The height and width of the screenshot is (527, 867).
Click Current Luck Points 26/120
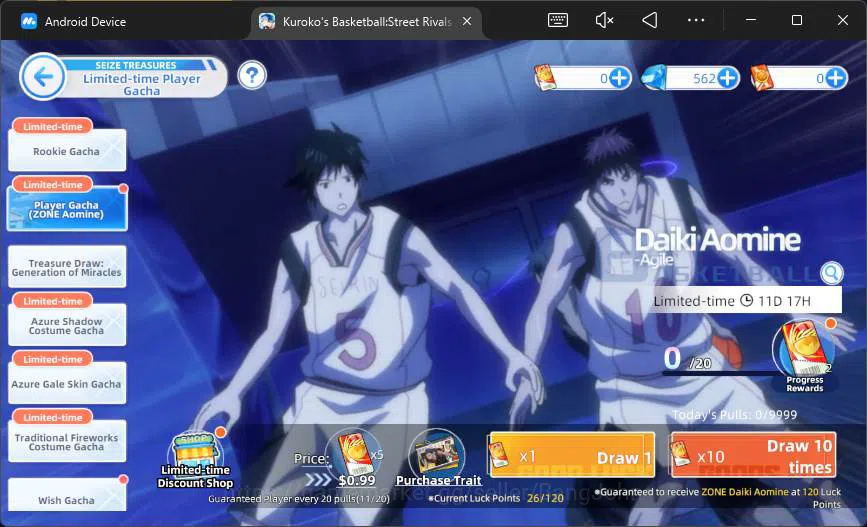498,498
